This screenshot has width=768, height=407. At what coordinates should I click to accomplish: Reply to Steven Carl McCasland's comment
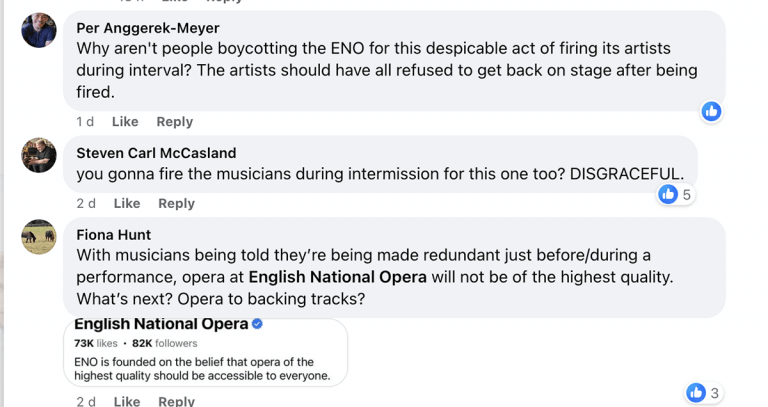(x=176, y=204)
